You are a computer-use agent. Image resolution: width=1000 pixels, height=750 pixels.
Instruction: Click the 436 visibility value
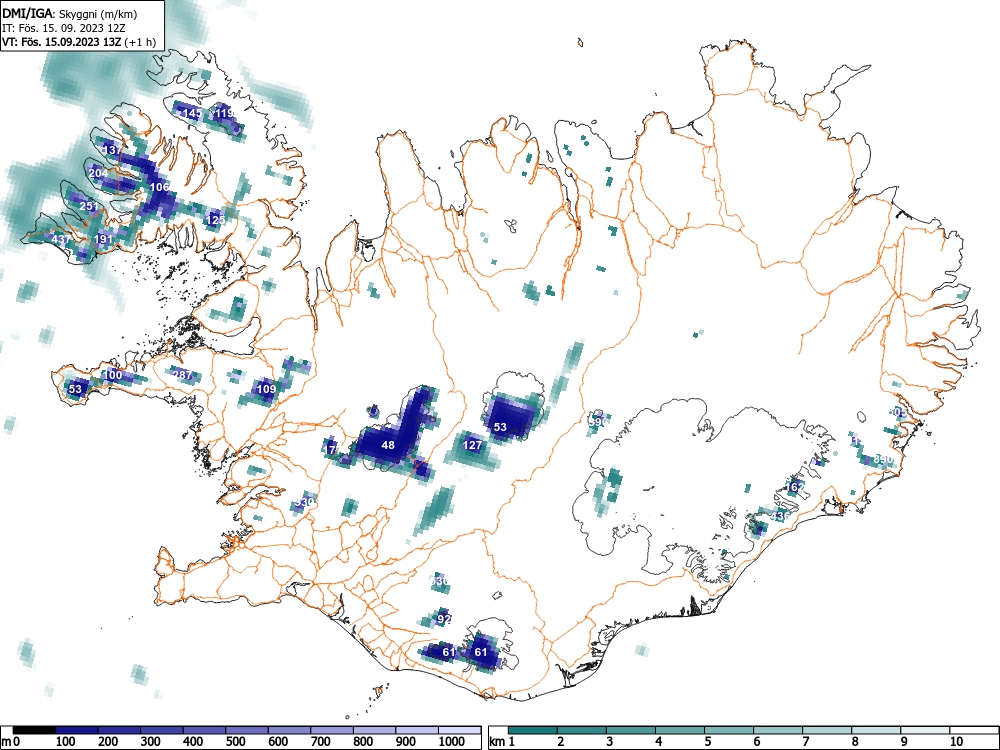[x=781, y=515]
